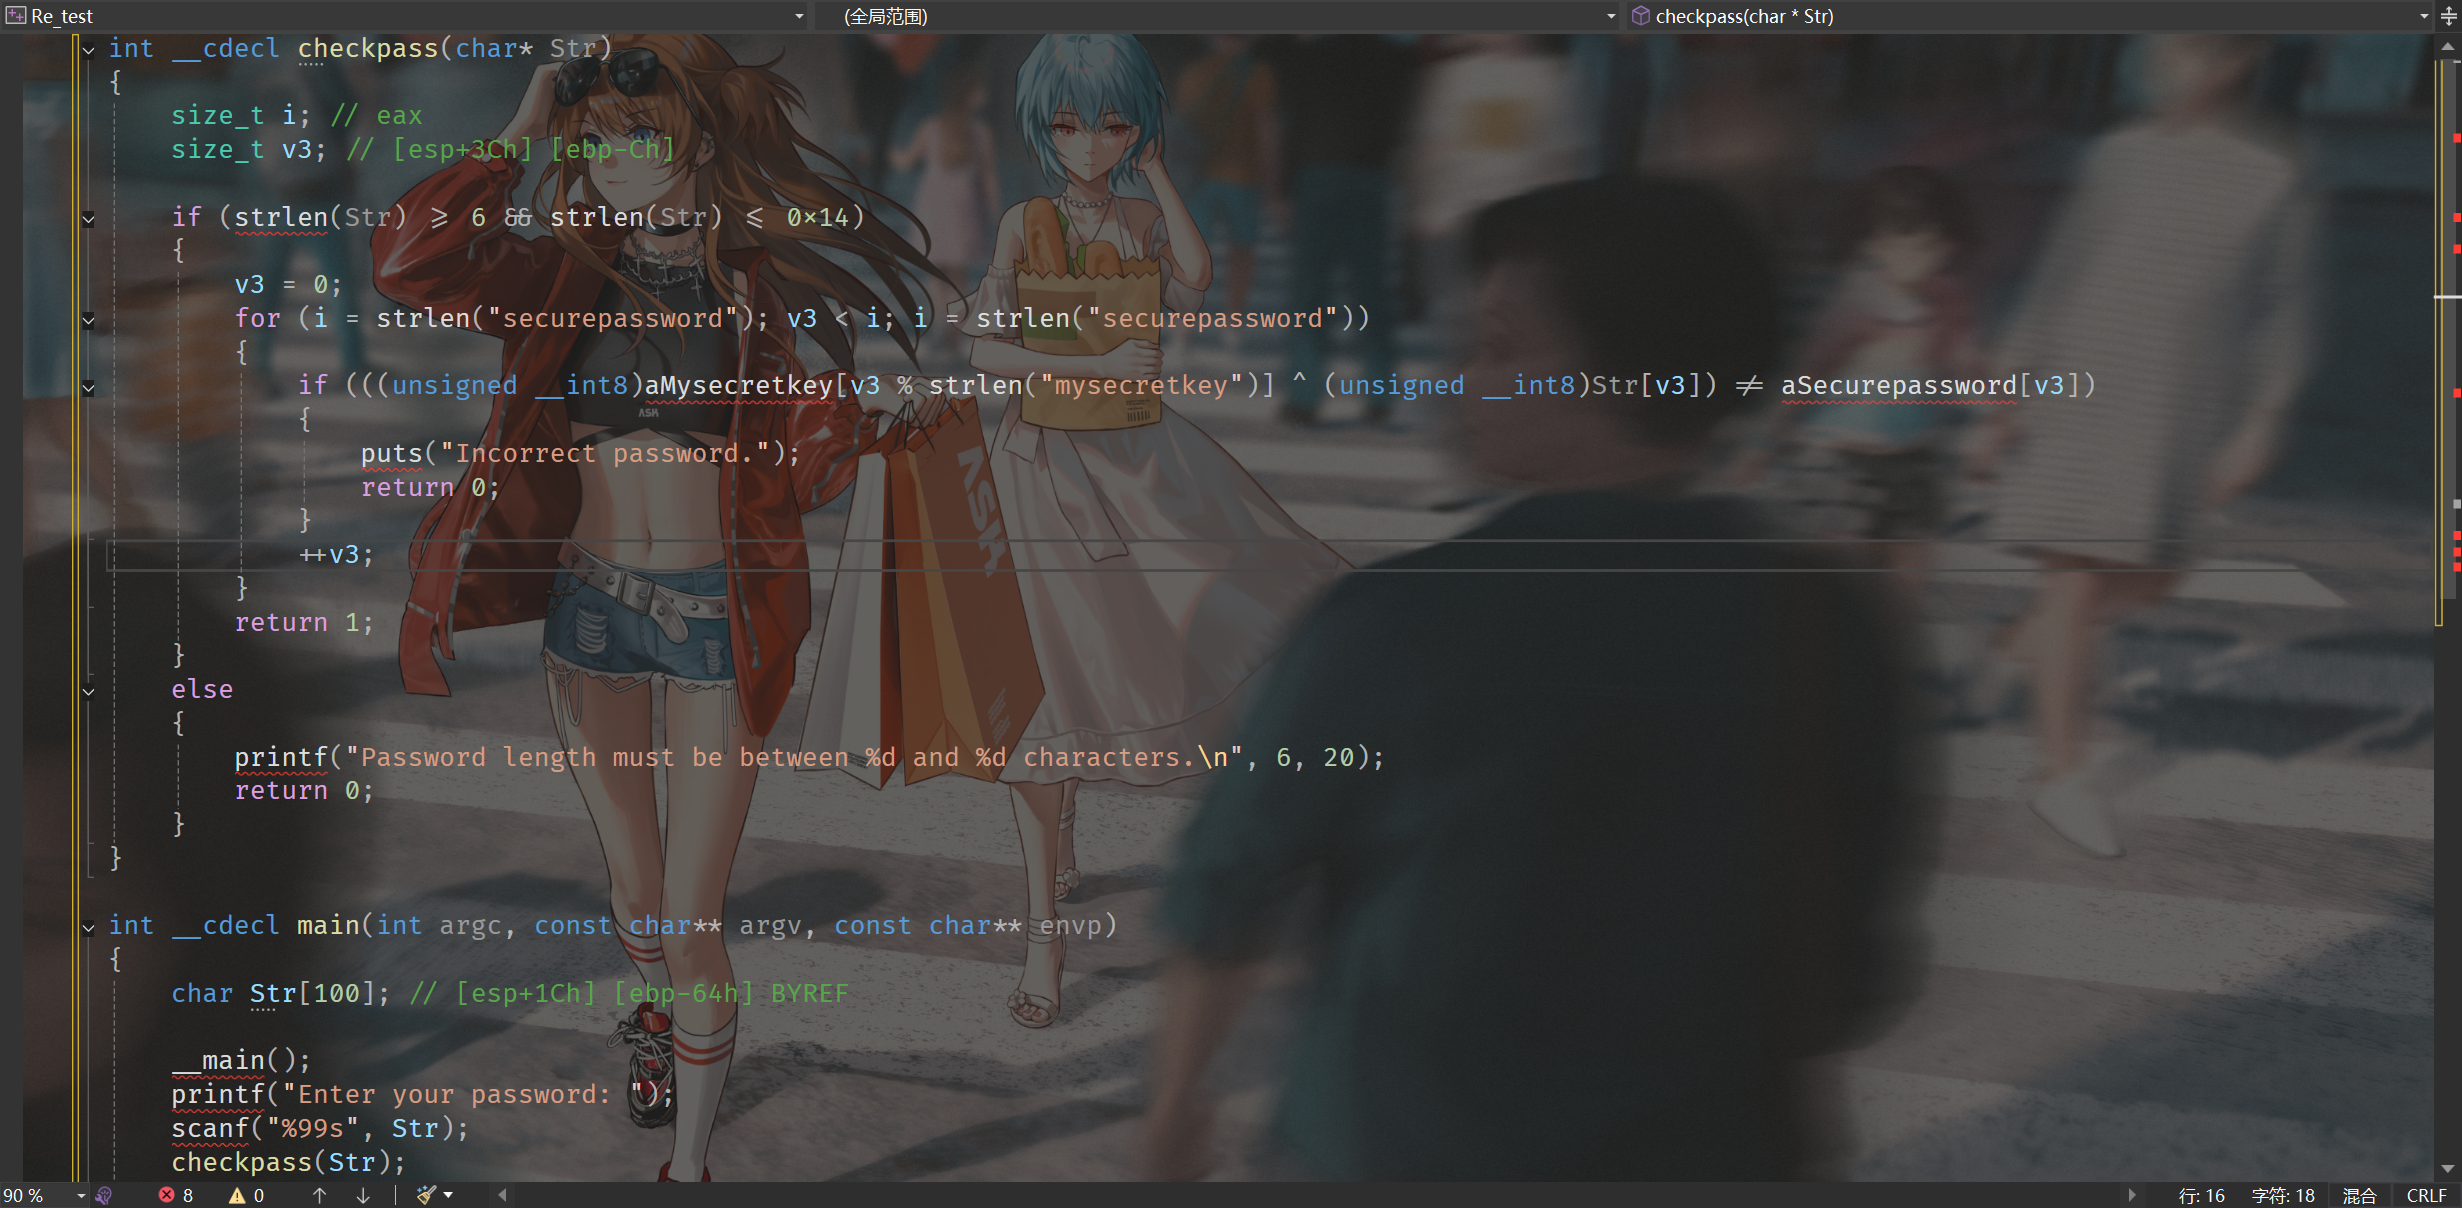Click the CRLF line ending indicator
This screenshot has height=1208, width=2462.
tap(2426, 1195)
